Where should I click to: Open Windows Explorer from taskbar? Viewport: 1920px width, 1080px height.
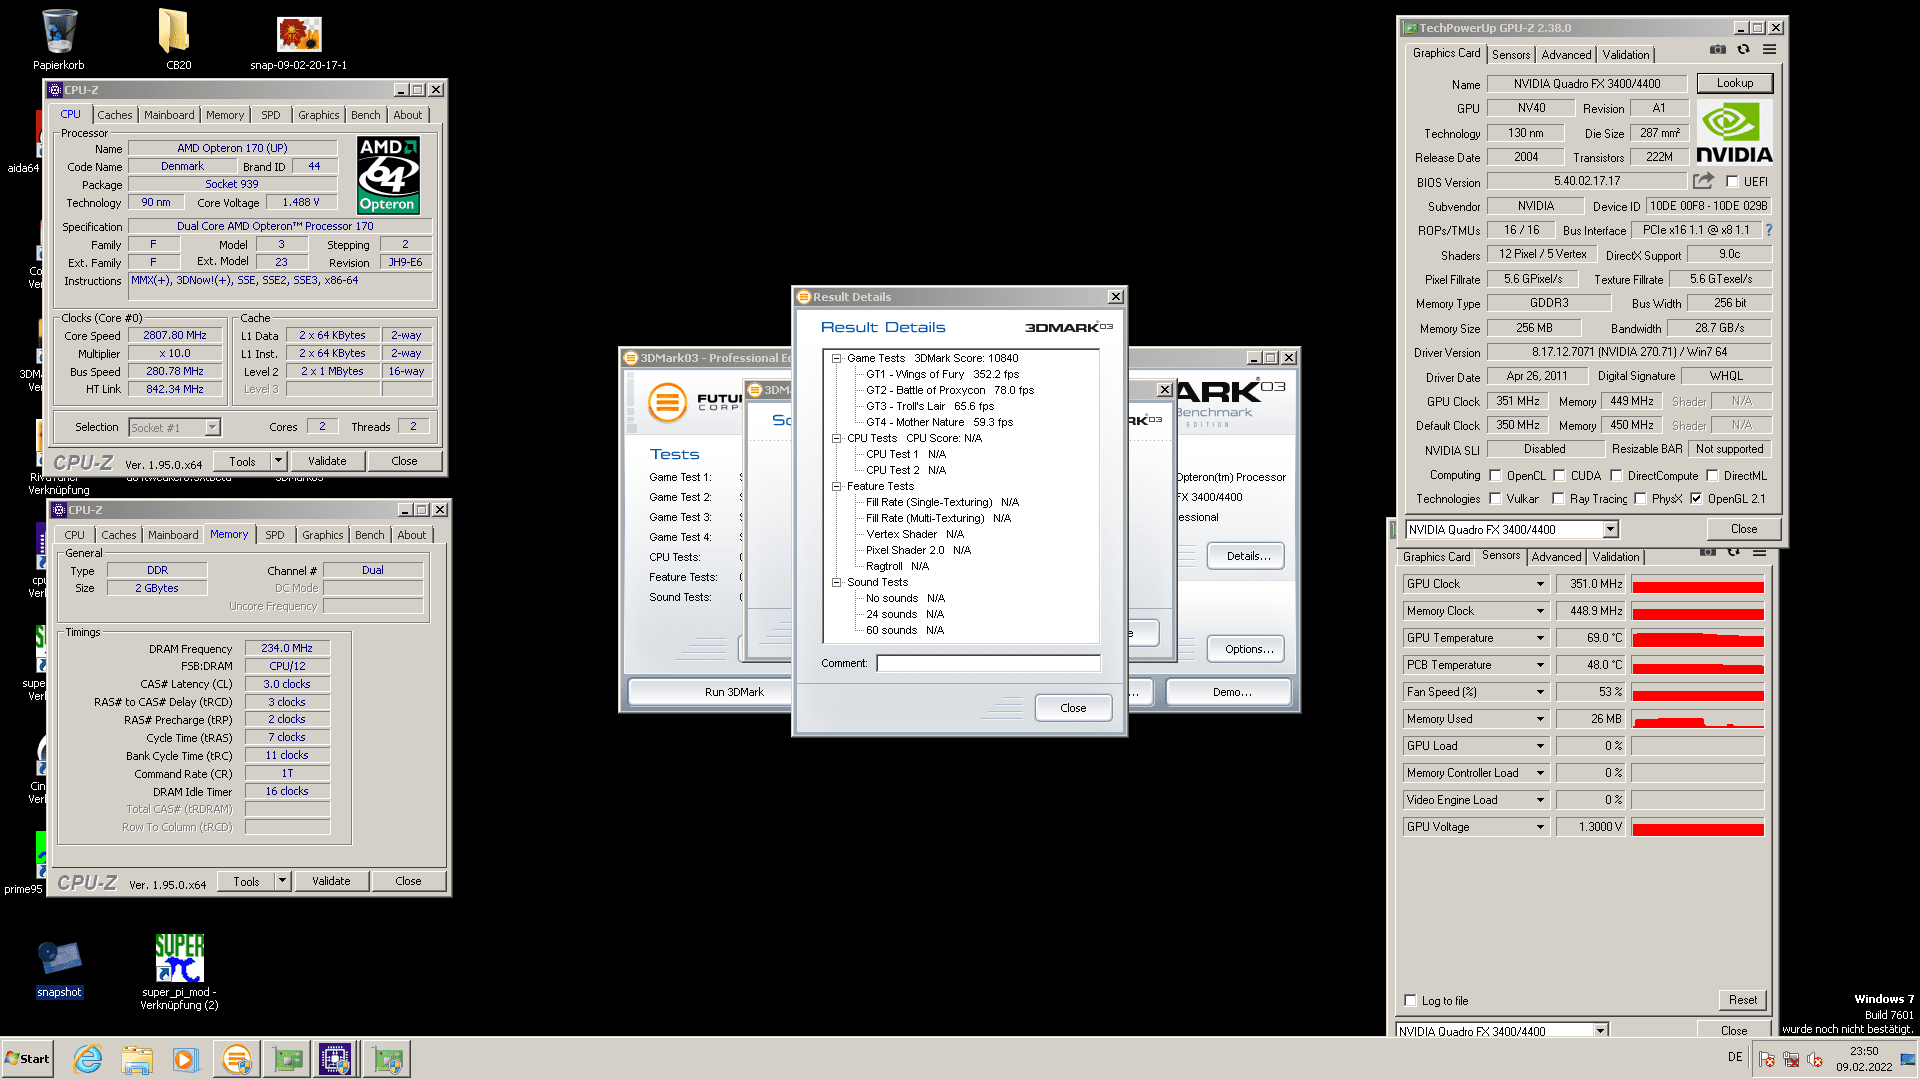pos(137,1059)
